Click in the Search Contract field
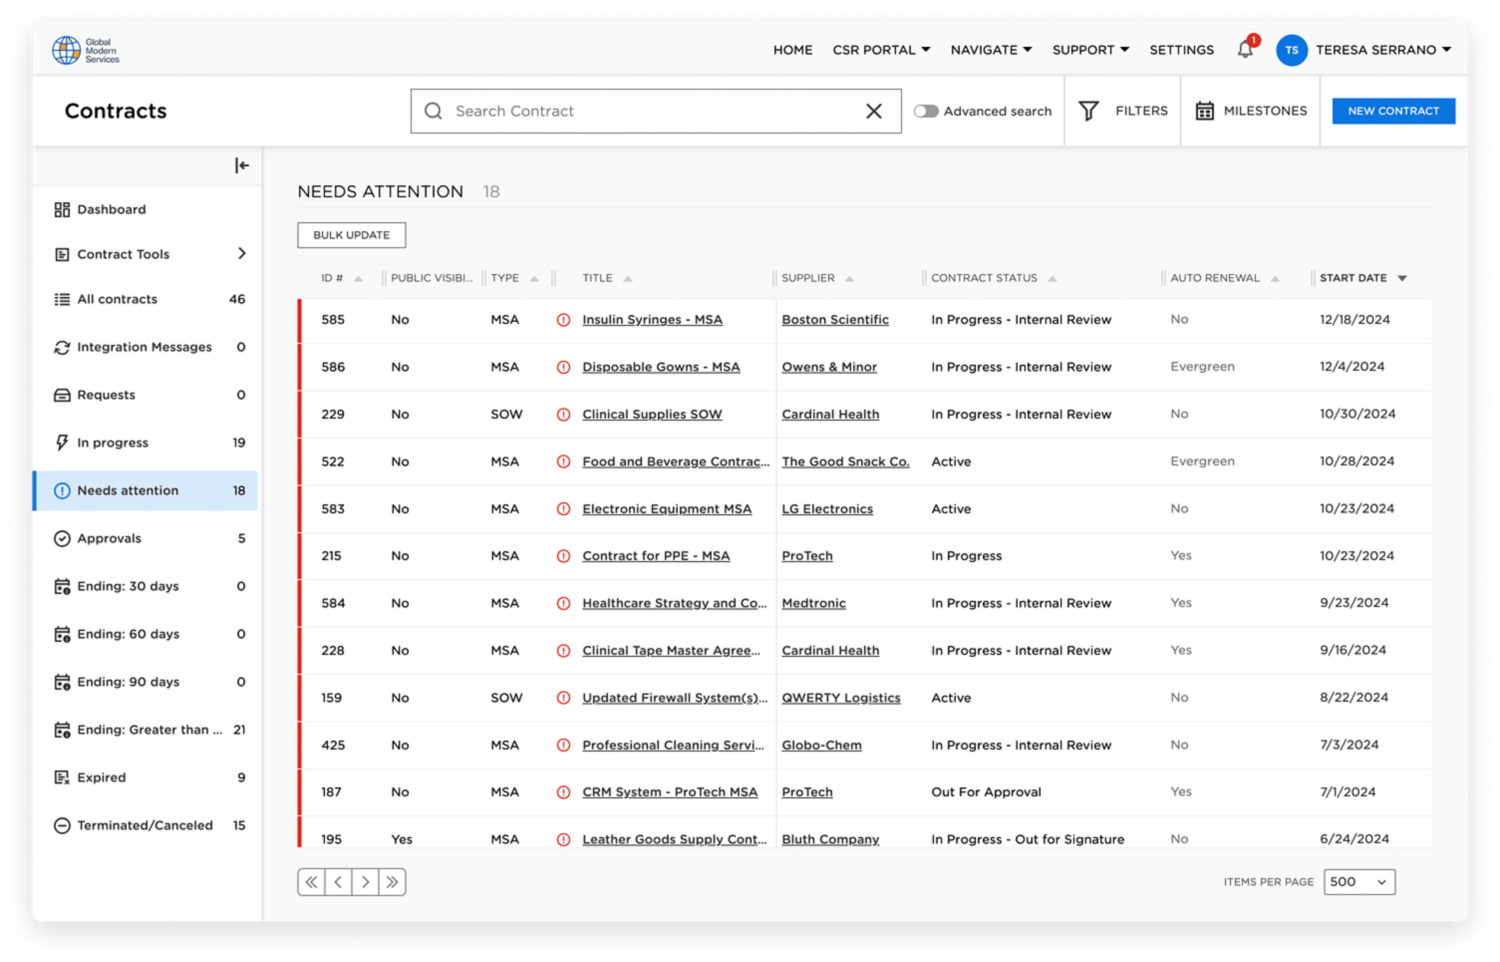 click(x=655, y=111)
